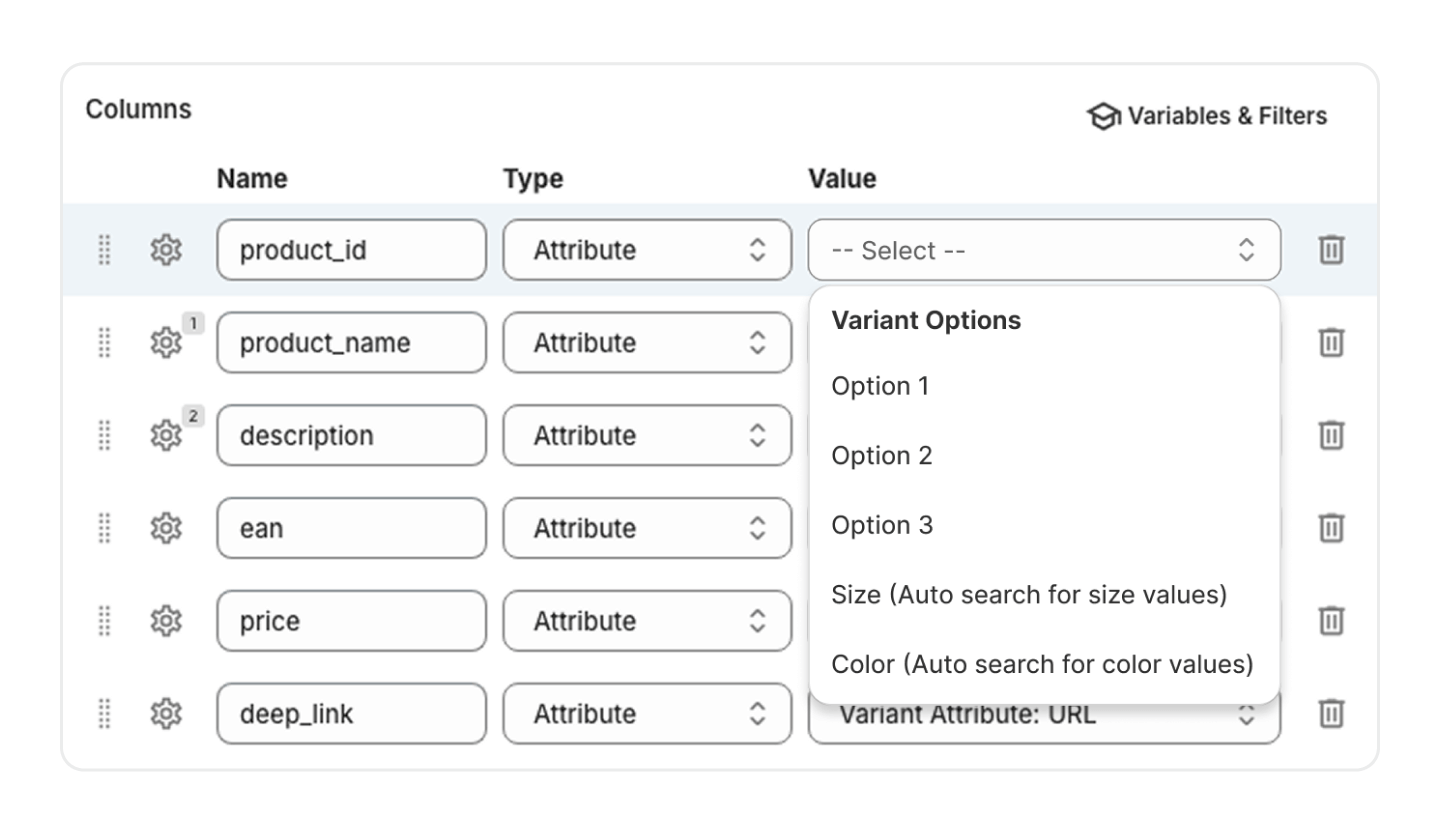This screenshot has width=1440, height=831.
Task: Open settings gear for product_id row
Action: click(165, 250)
